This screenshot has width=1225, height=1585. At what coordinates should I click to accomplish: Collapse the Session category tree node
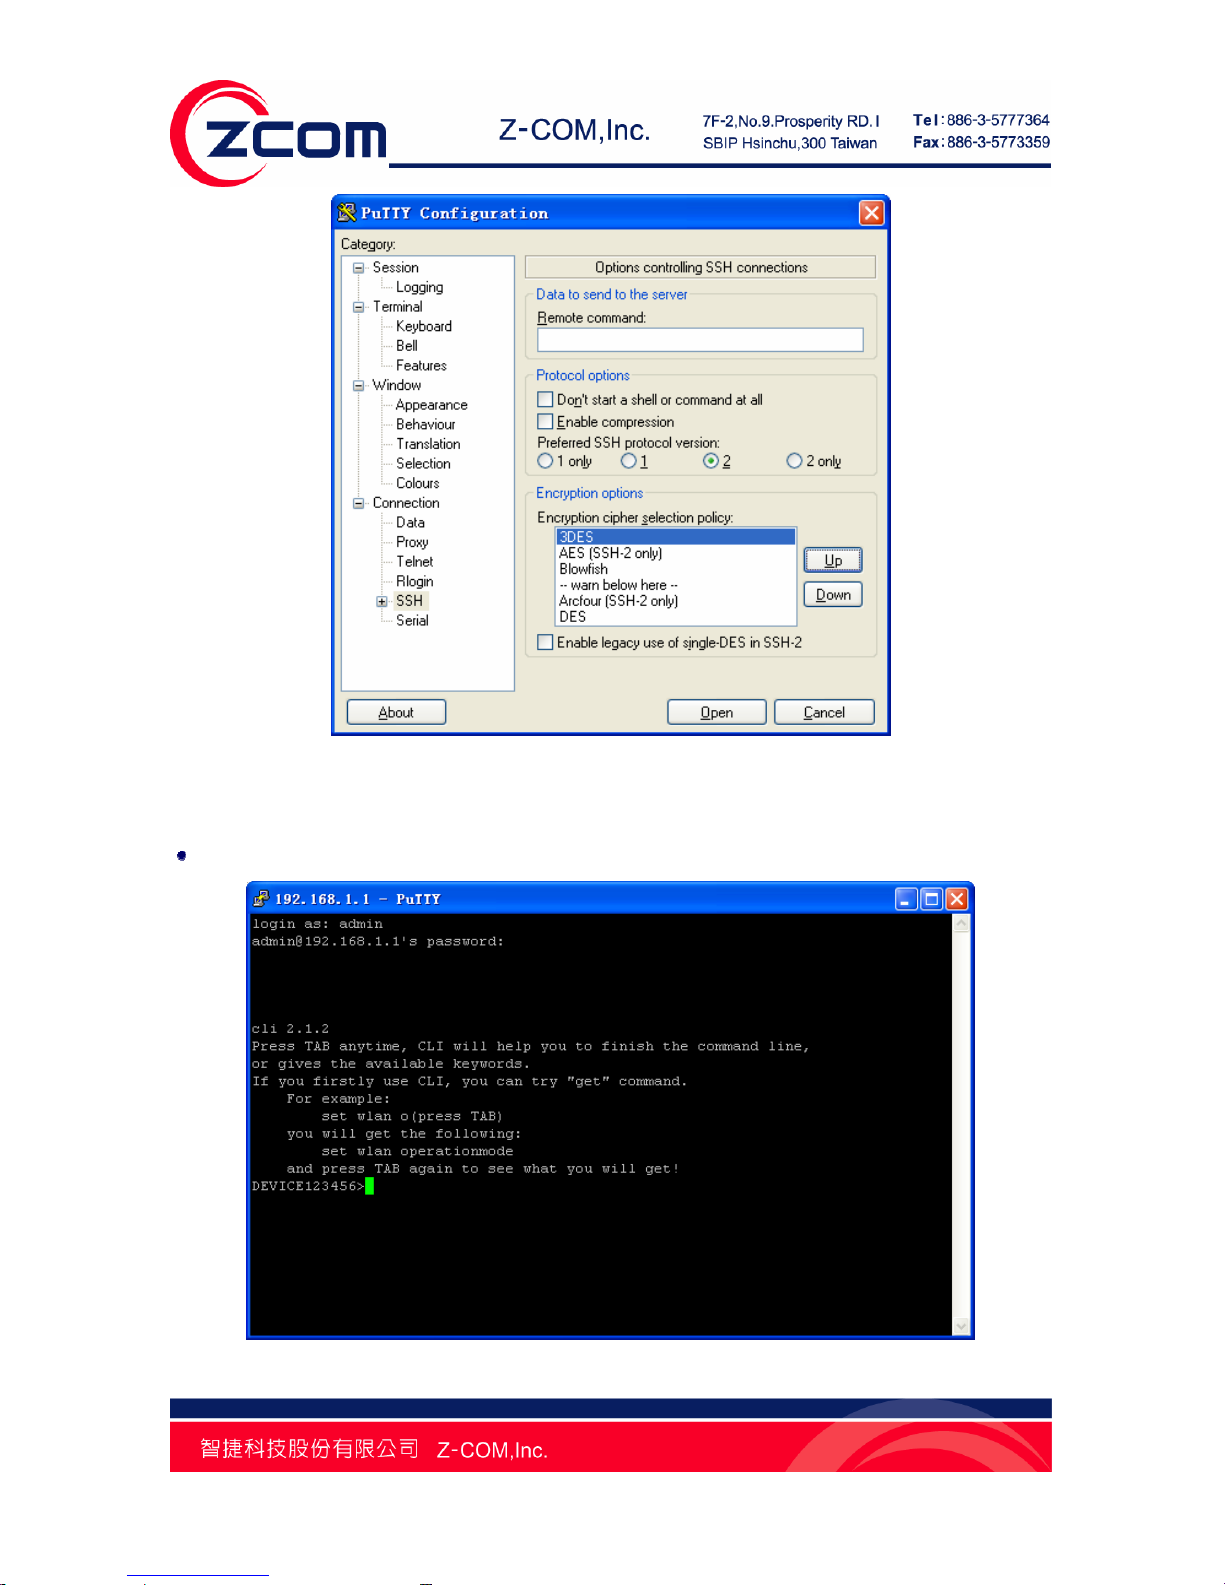[x=358, y=268]
